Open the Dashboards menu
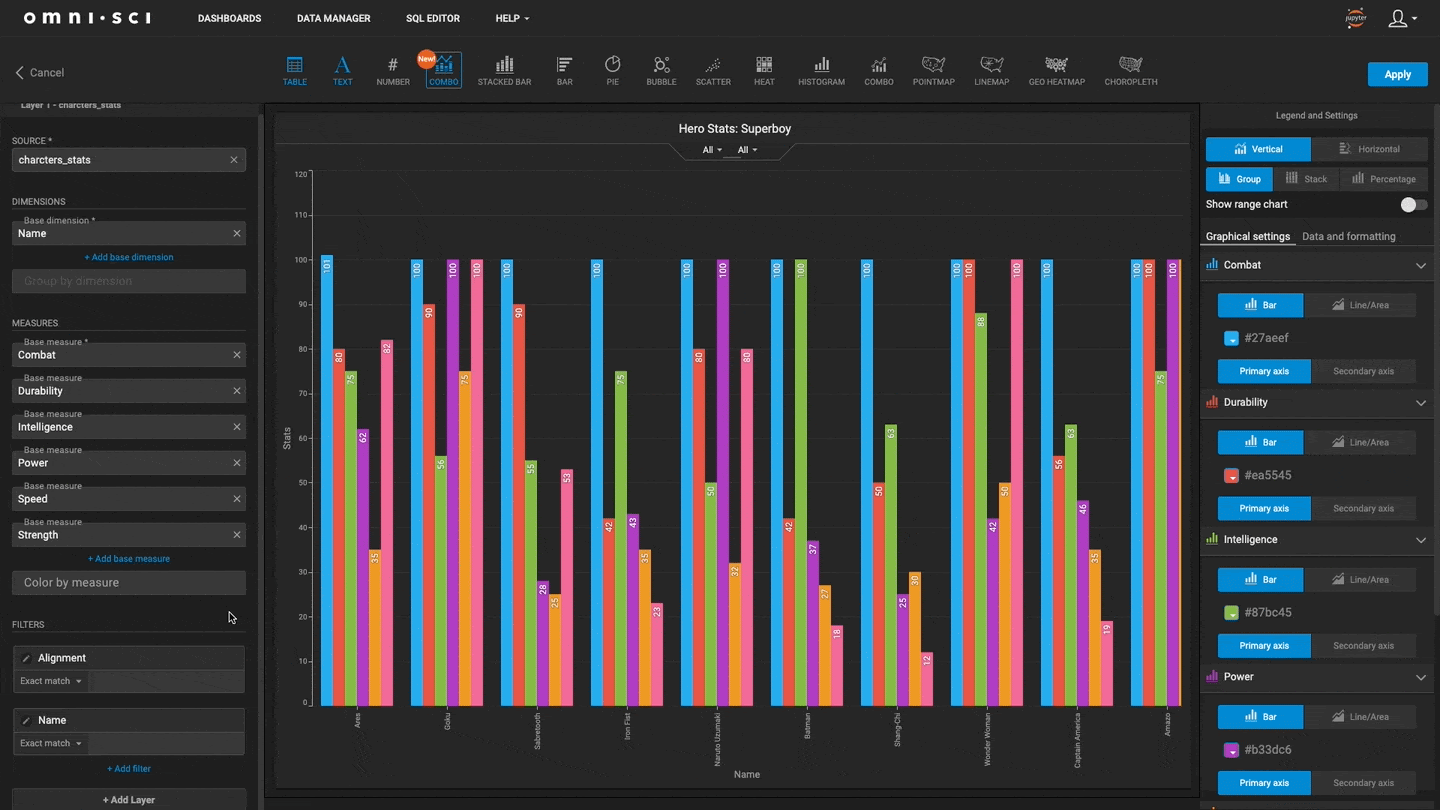This screenshot has height=810, width=1440. (x=229, y=18)
